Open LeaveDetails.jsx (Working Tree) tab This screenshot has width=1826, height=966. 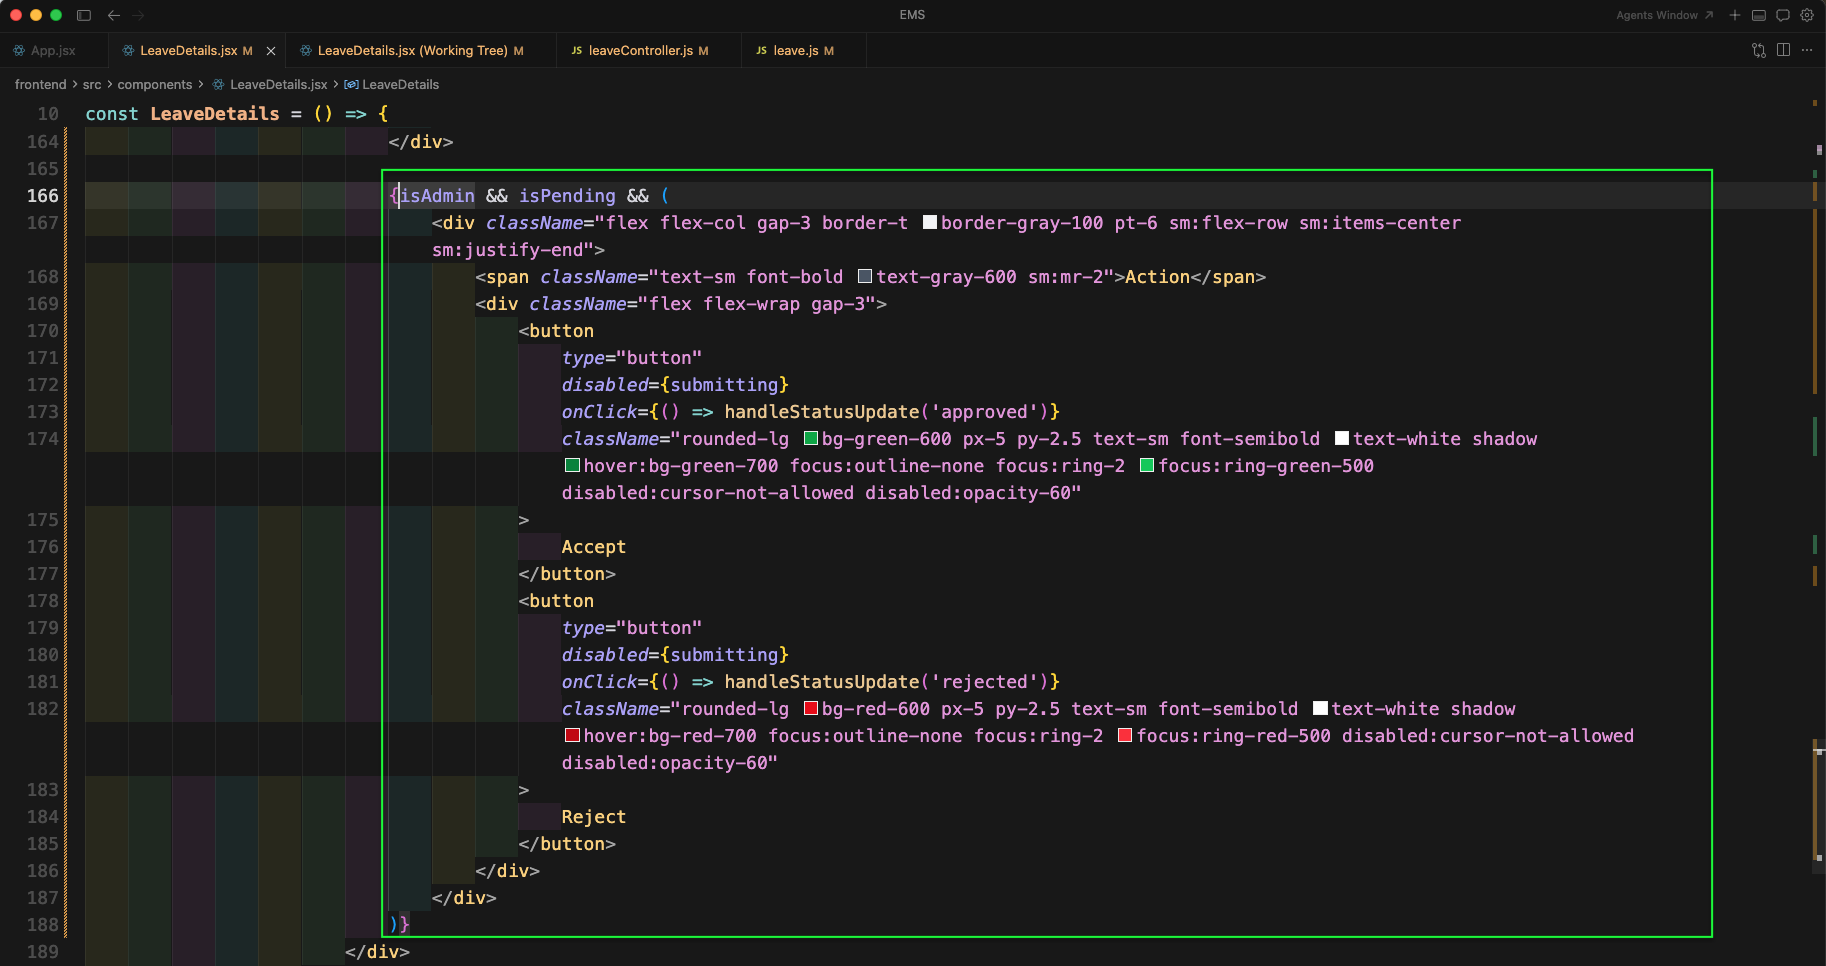(412, 51)
